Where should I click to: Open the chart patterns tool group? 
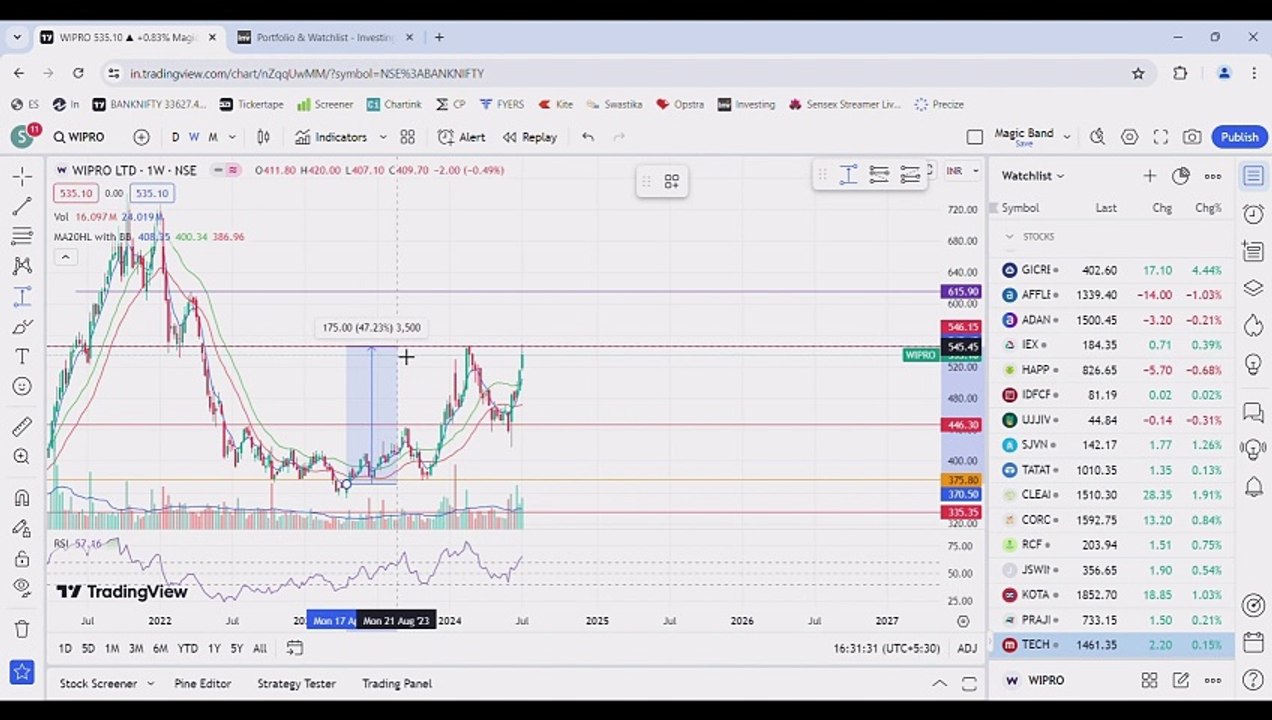21,266
